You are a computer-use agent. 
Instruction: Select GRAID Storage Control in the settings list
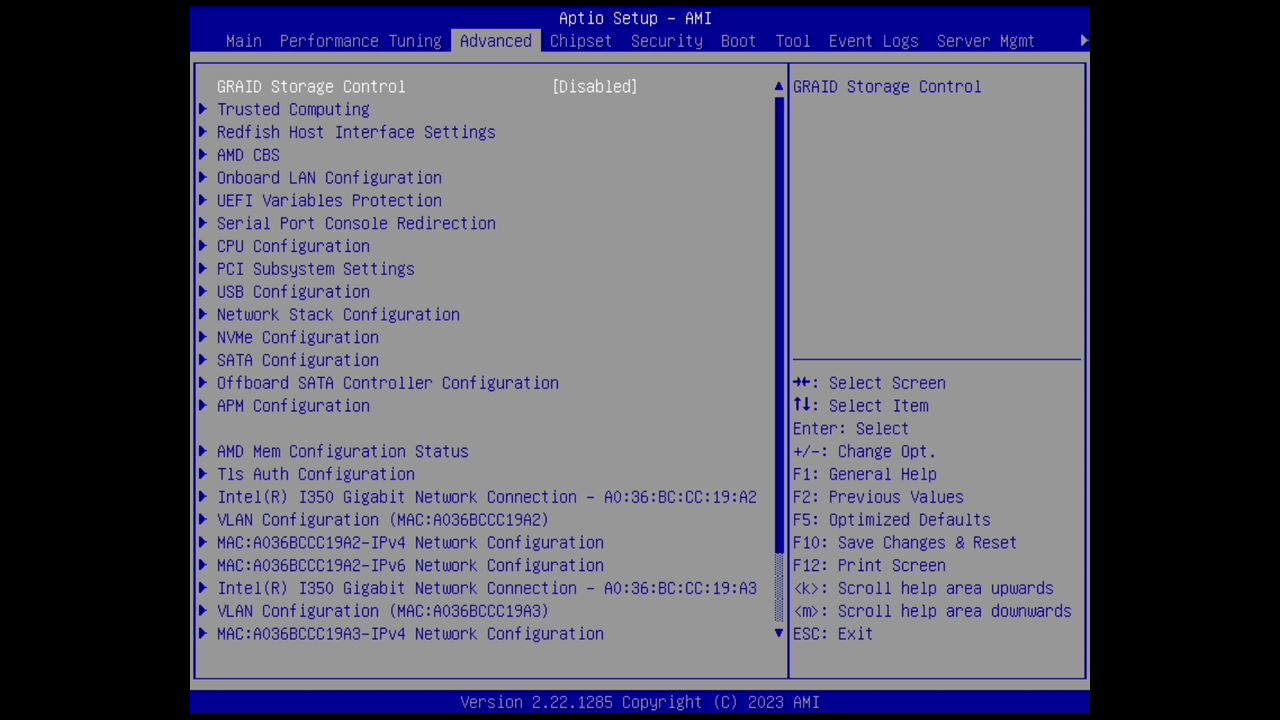(311, 87)
